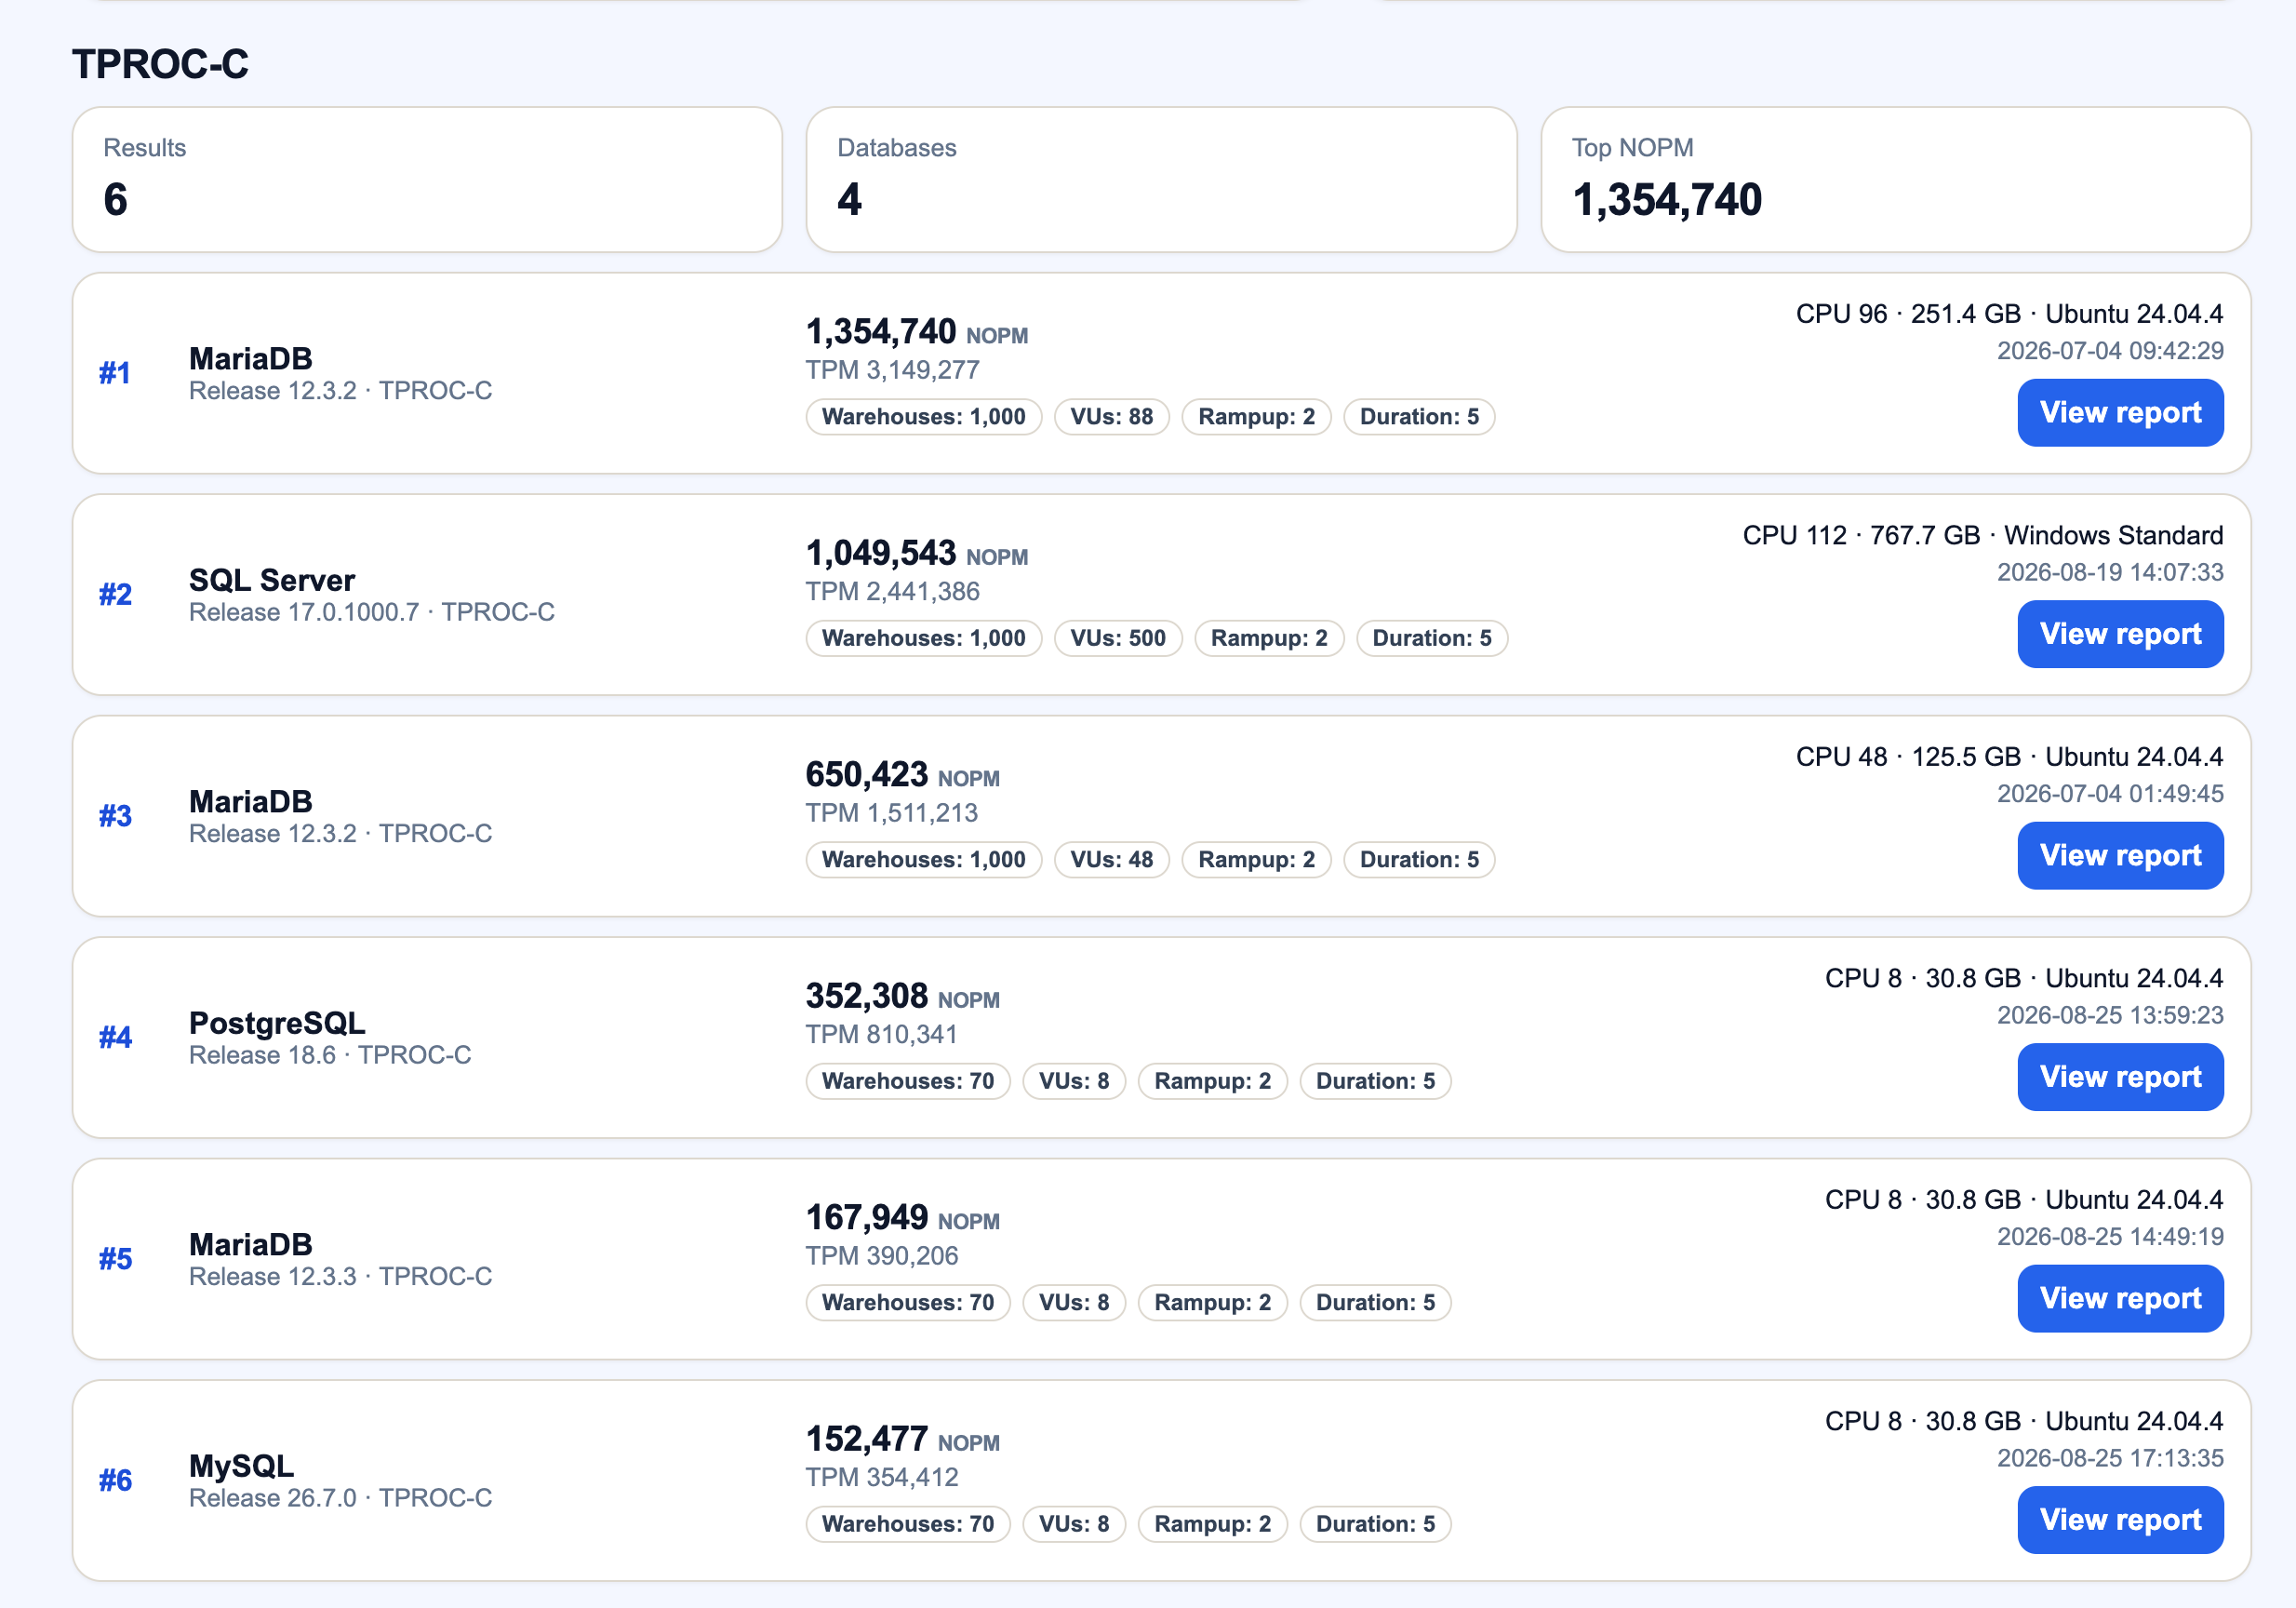
Task: Click rank label #2
Action: pyautogui.click(x=115, y=595)
